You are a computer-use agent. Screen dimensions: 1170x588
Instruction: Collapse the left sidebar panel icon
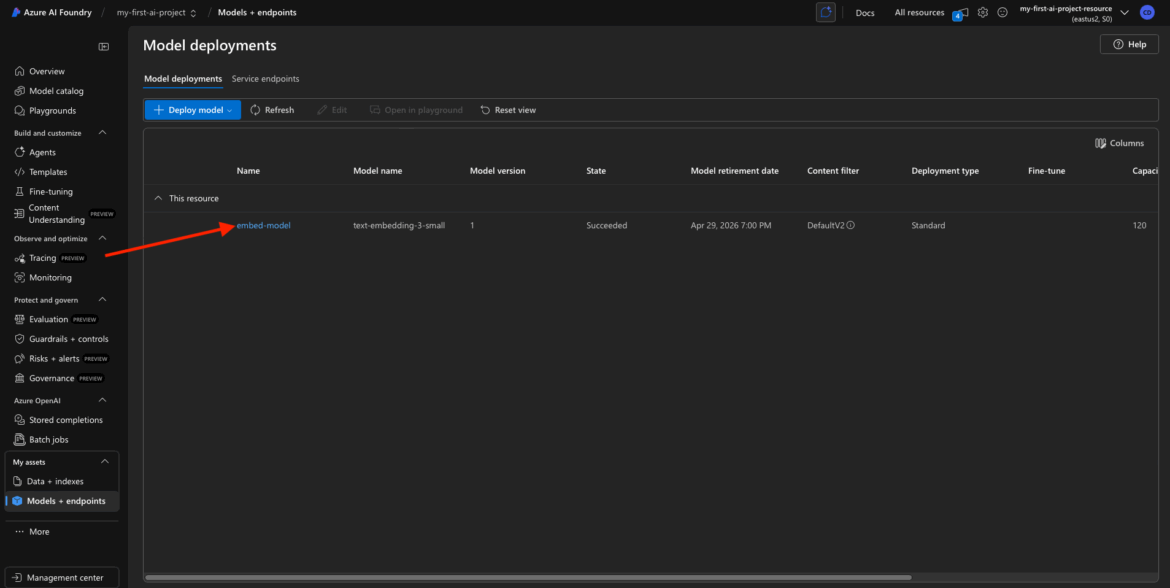coord(104,47)
